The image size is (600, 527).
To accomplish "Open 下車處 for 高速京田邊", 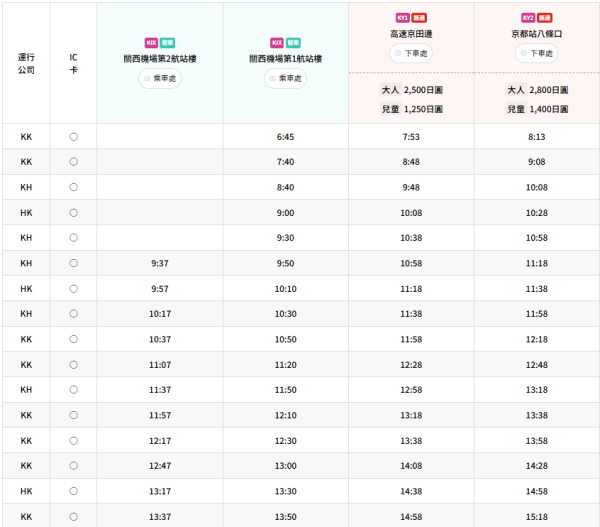I will tap(411, 53).
